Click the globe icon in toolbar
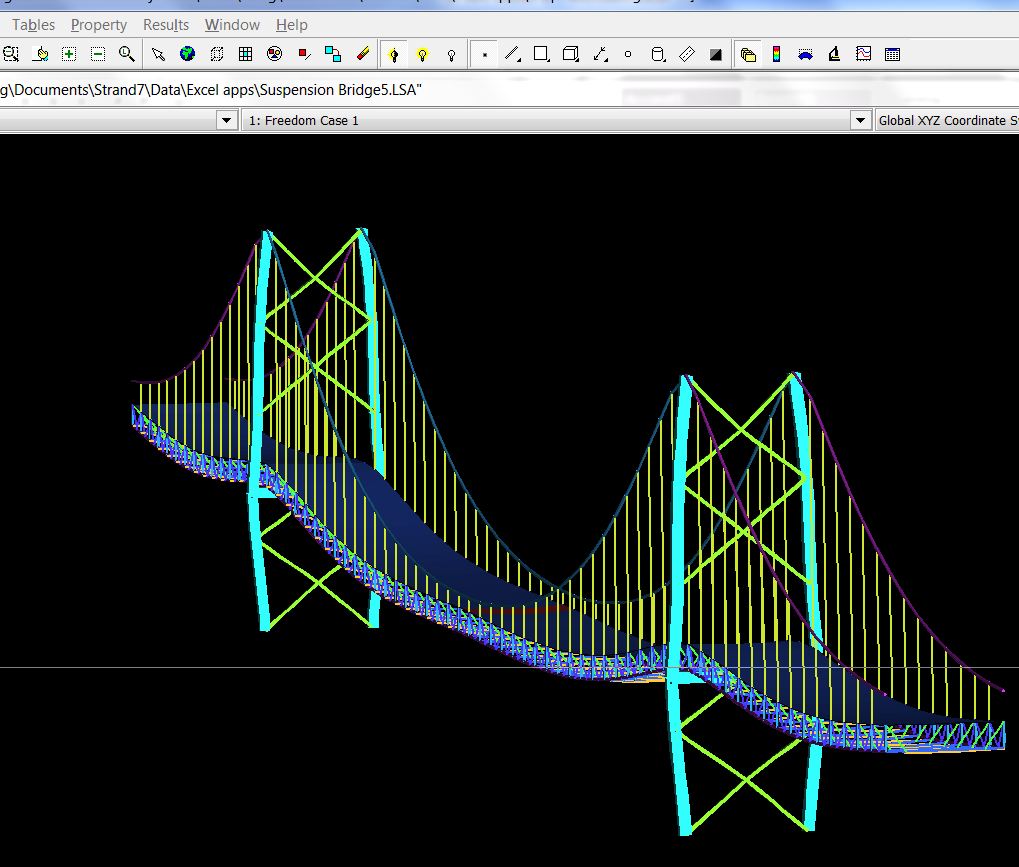This screenshot has width=1019, height=867. [187, 54]
